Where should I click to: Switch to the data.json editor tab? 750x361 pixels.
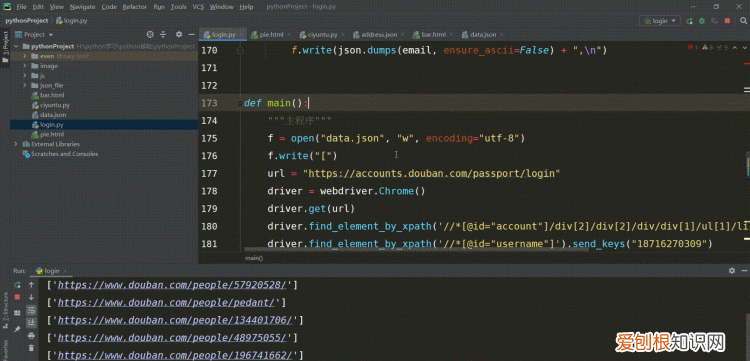click(483, 35)
